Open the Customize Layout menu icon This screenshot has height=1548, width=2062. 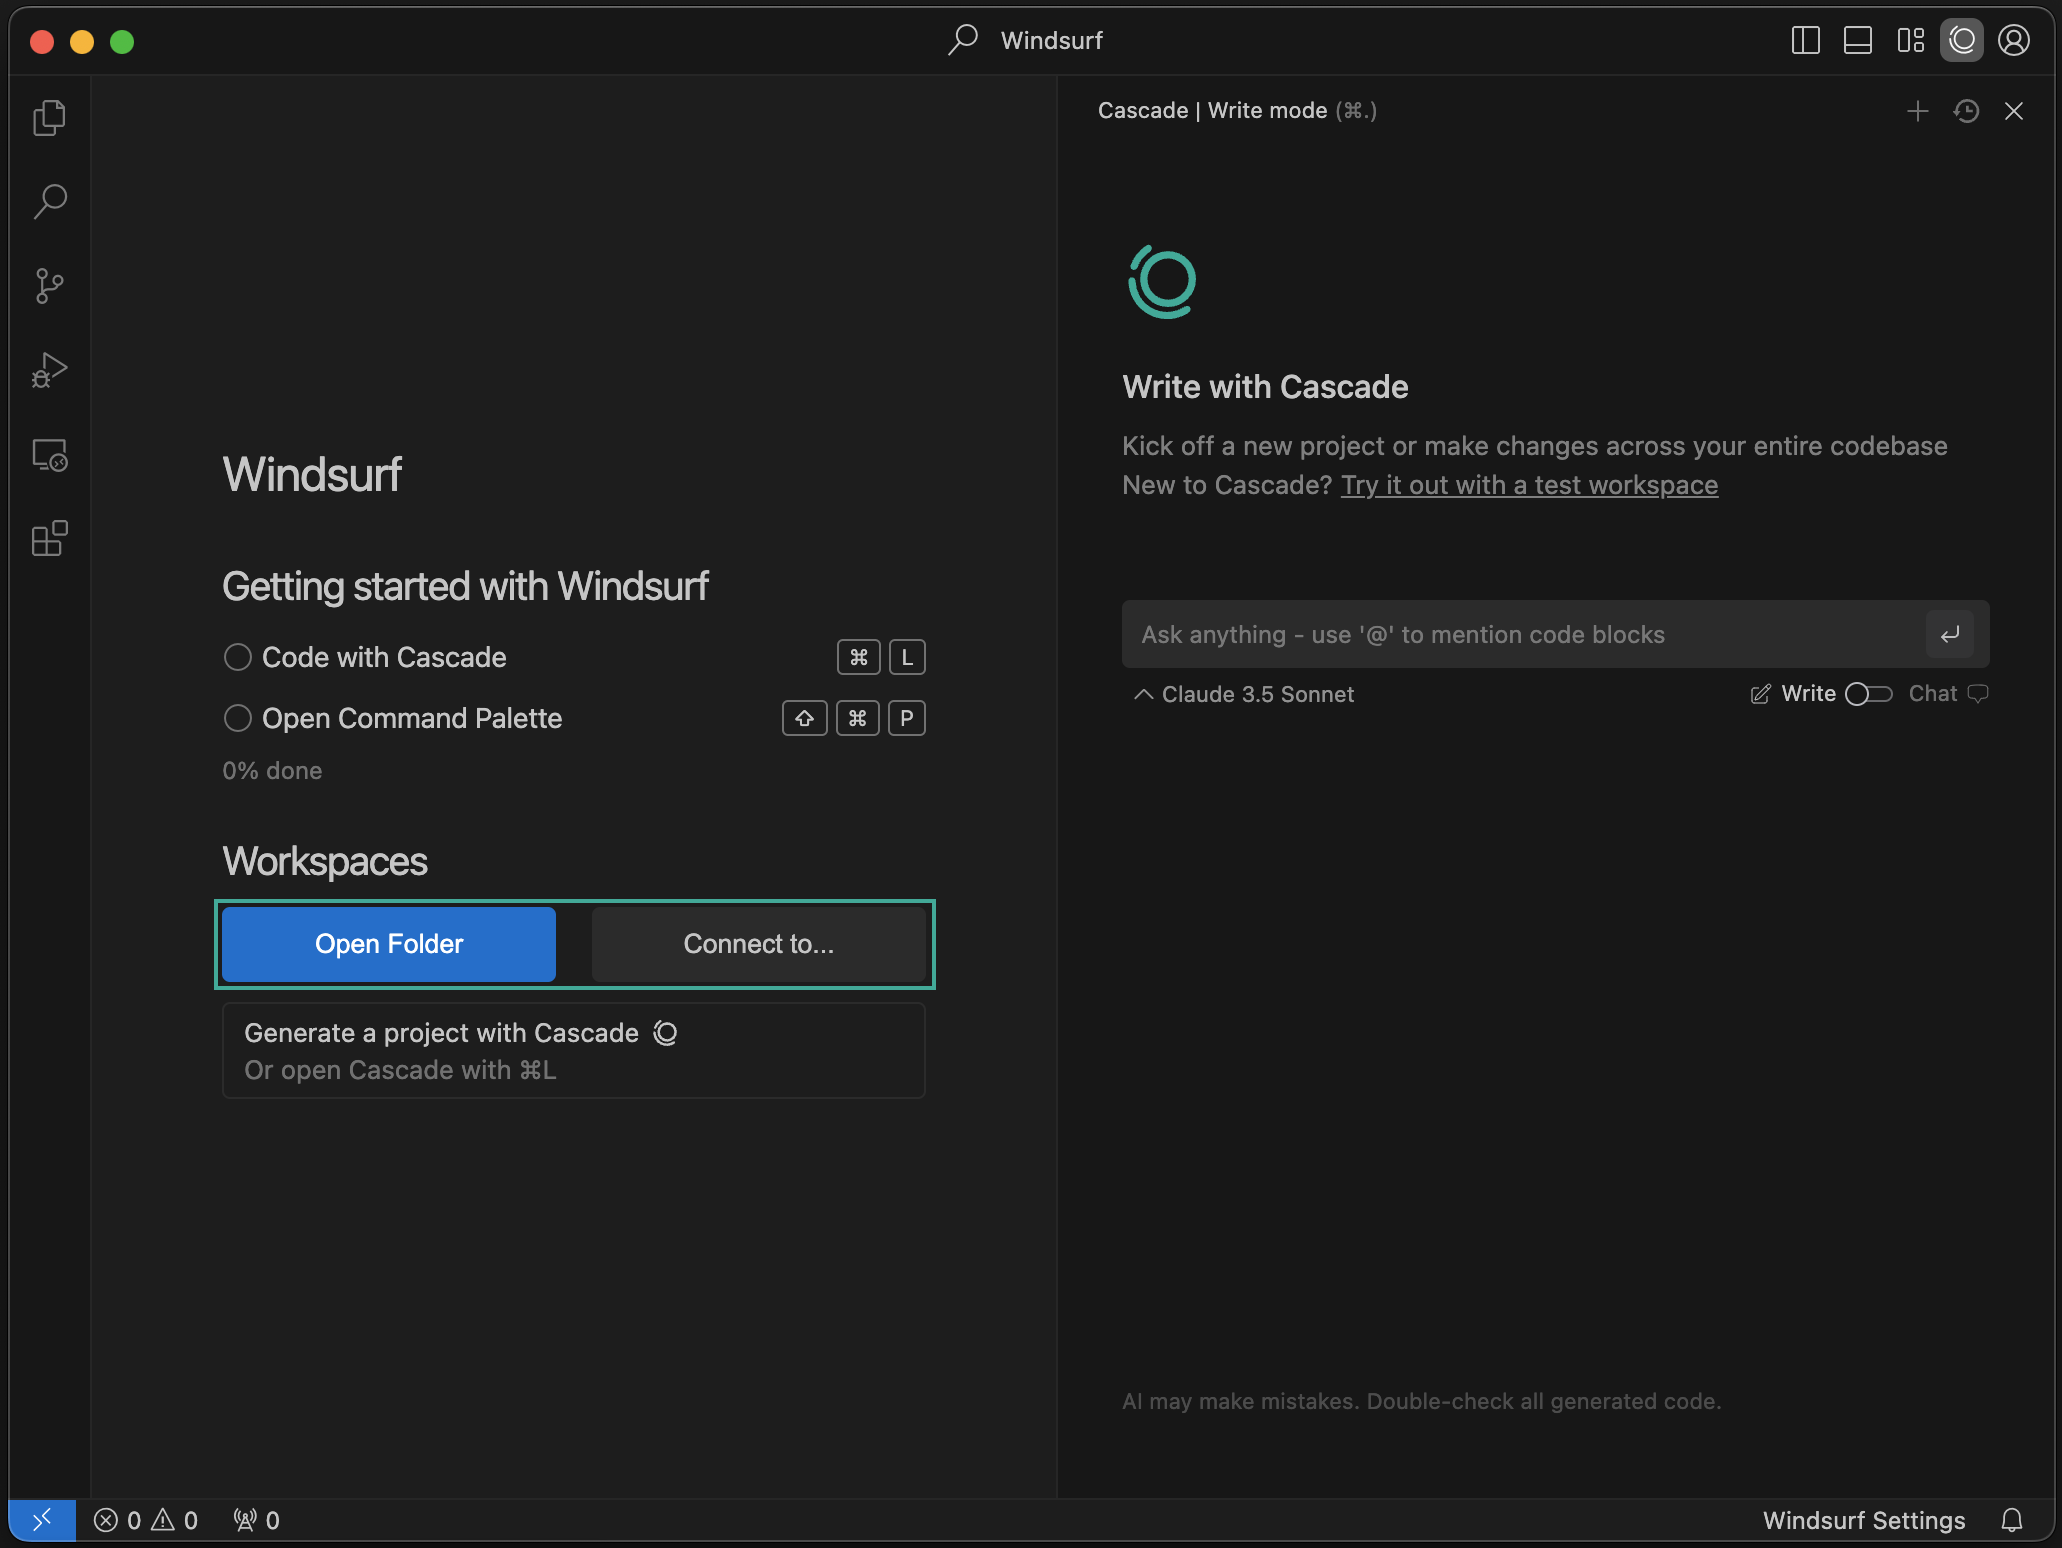1910,41
